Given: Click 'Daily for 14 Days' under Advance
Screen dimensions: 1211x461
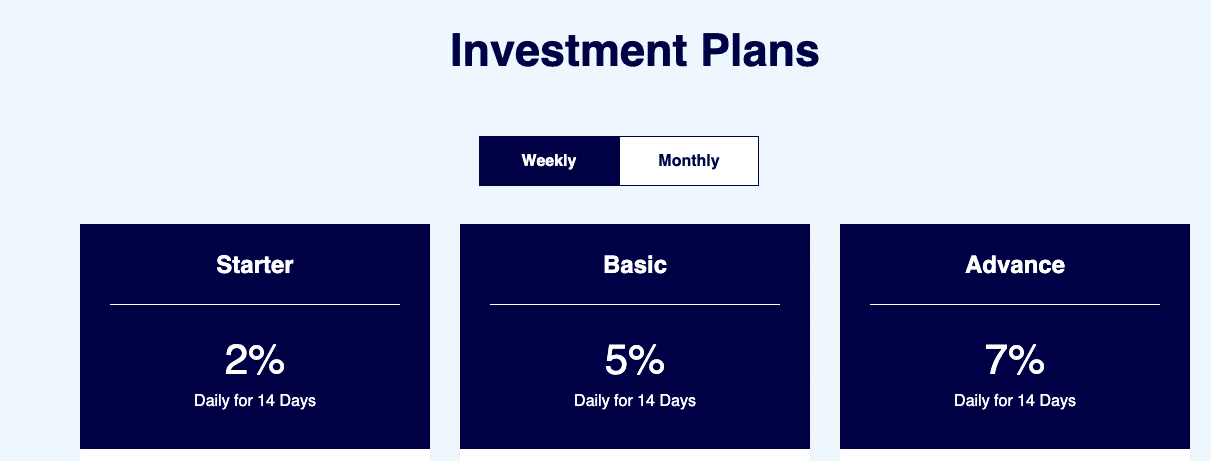Looking at the screenshot, I should (x=1015, y=401).
